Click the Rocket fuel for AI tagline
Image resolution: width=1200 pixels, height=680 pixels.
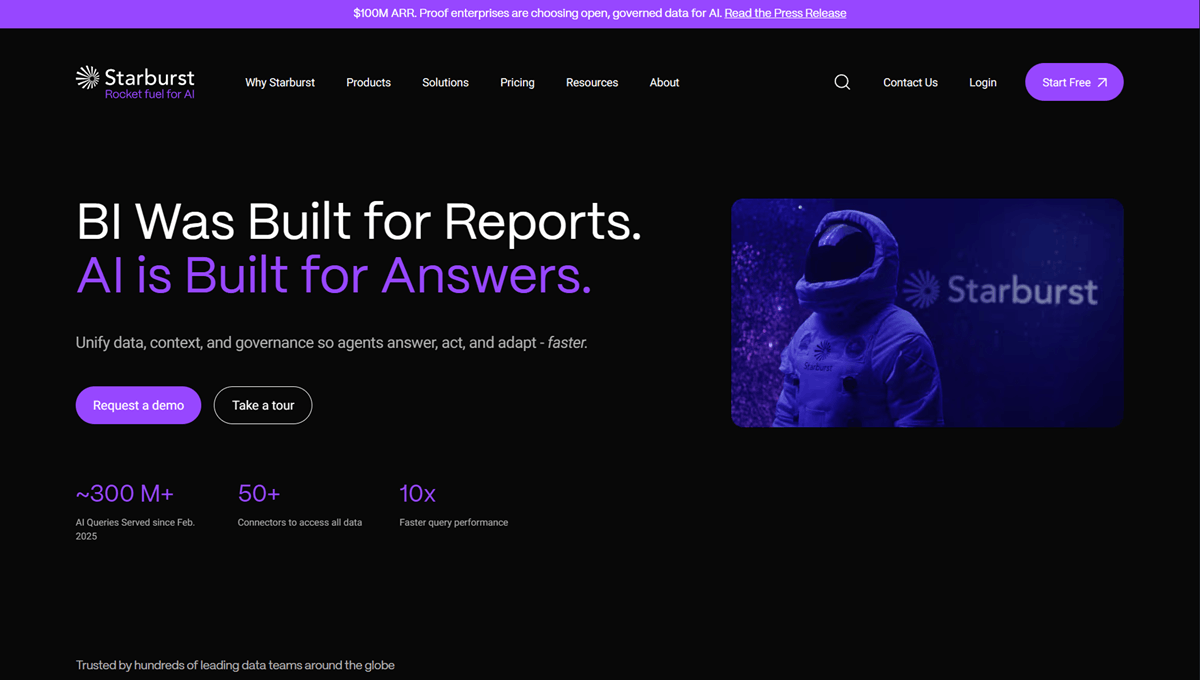click(150, 94)
